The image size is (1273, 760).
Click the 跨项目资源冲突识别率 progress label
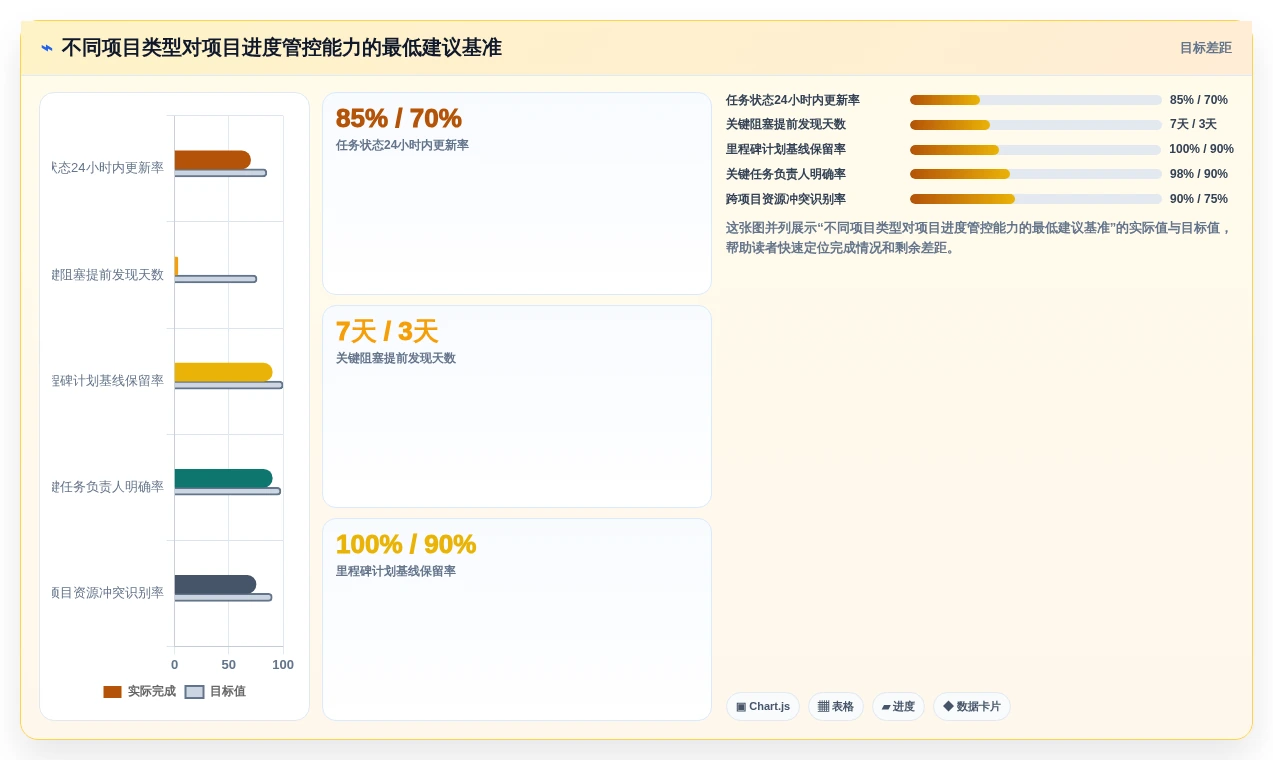(785, 199)
